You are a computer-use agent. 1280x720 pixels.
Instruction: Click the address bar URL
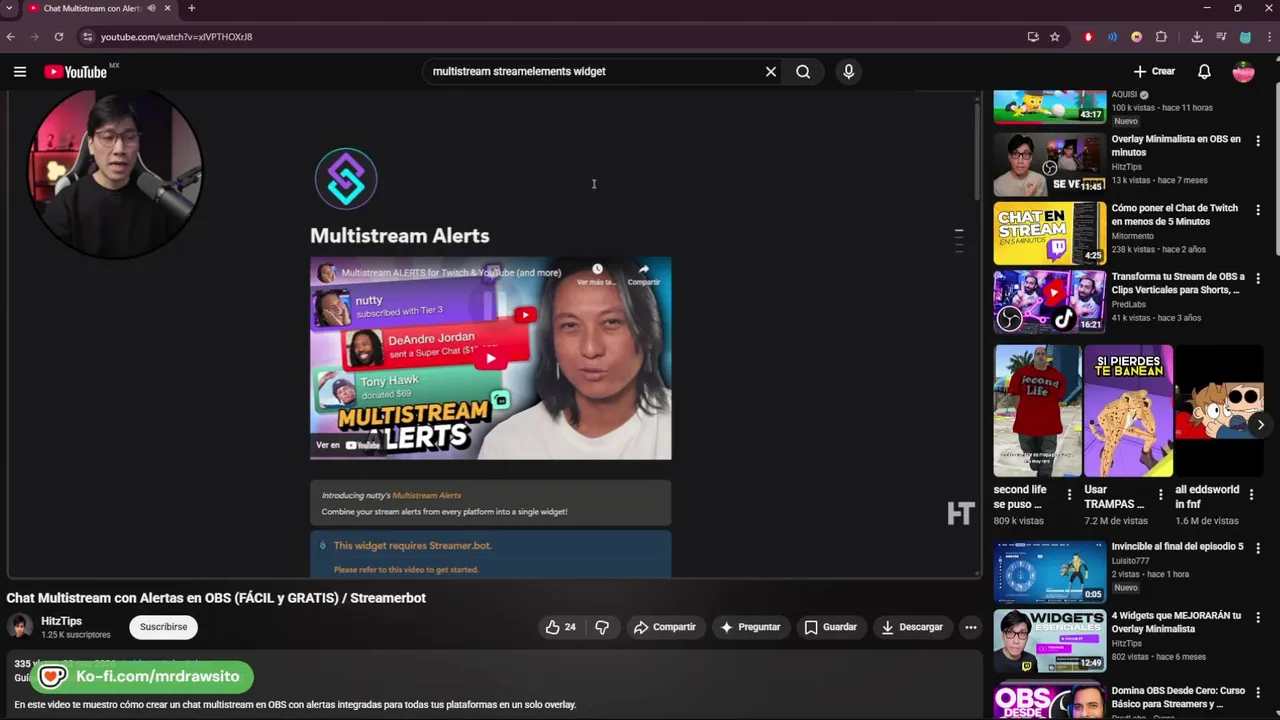(x=177, y=37)
